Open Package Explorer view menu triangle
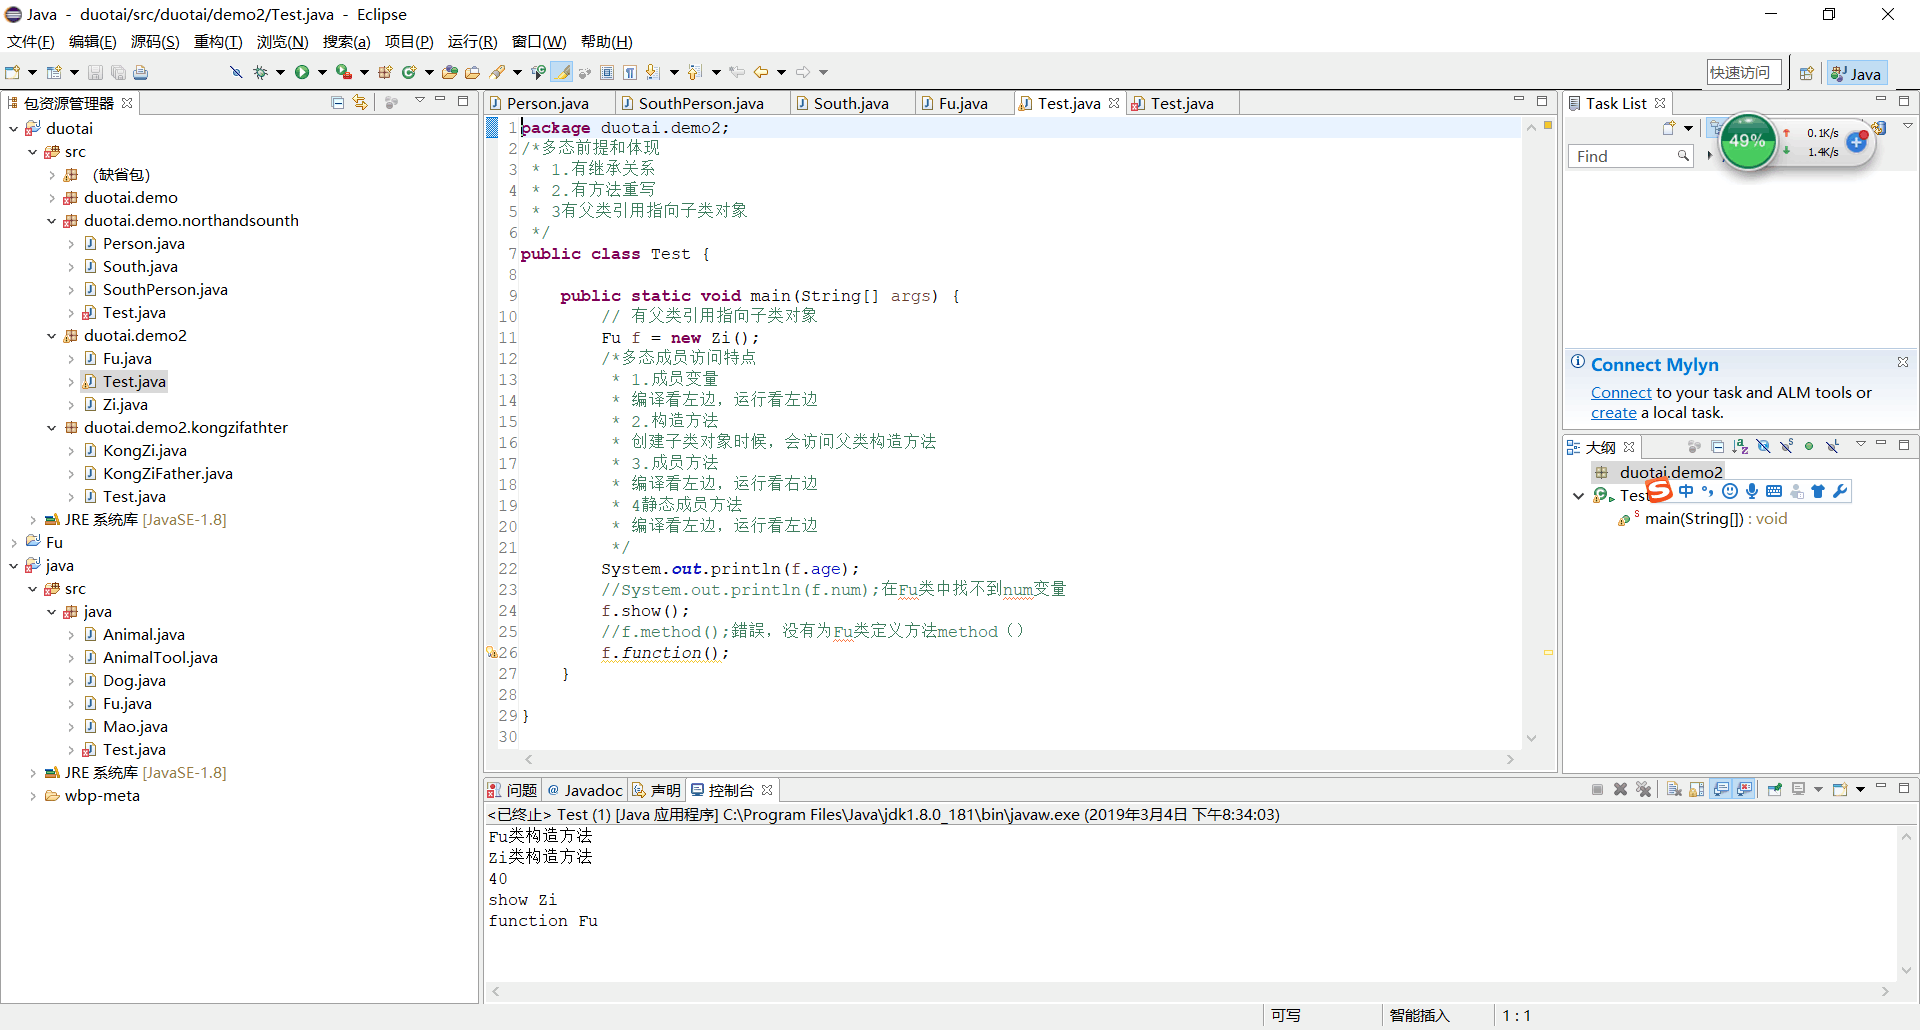Image resolution: width=1920 pixels, height=1030 pixels. (x=419, y=100)
